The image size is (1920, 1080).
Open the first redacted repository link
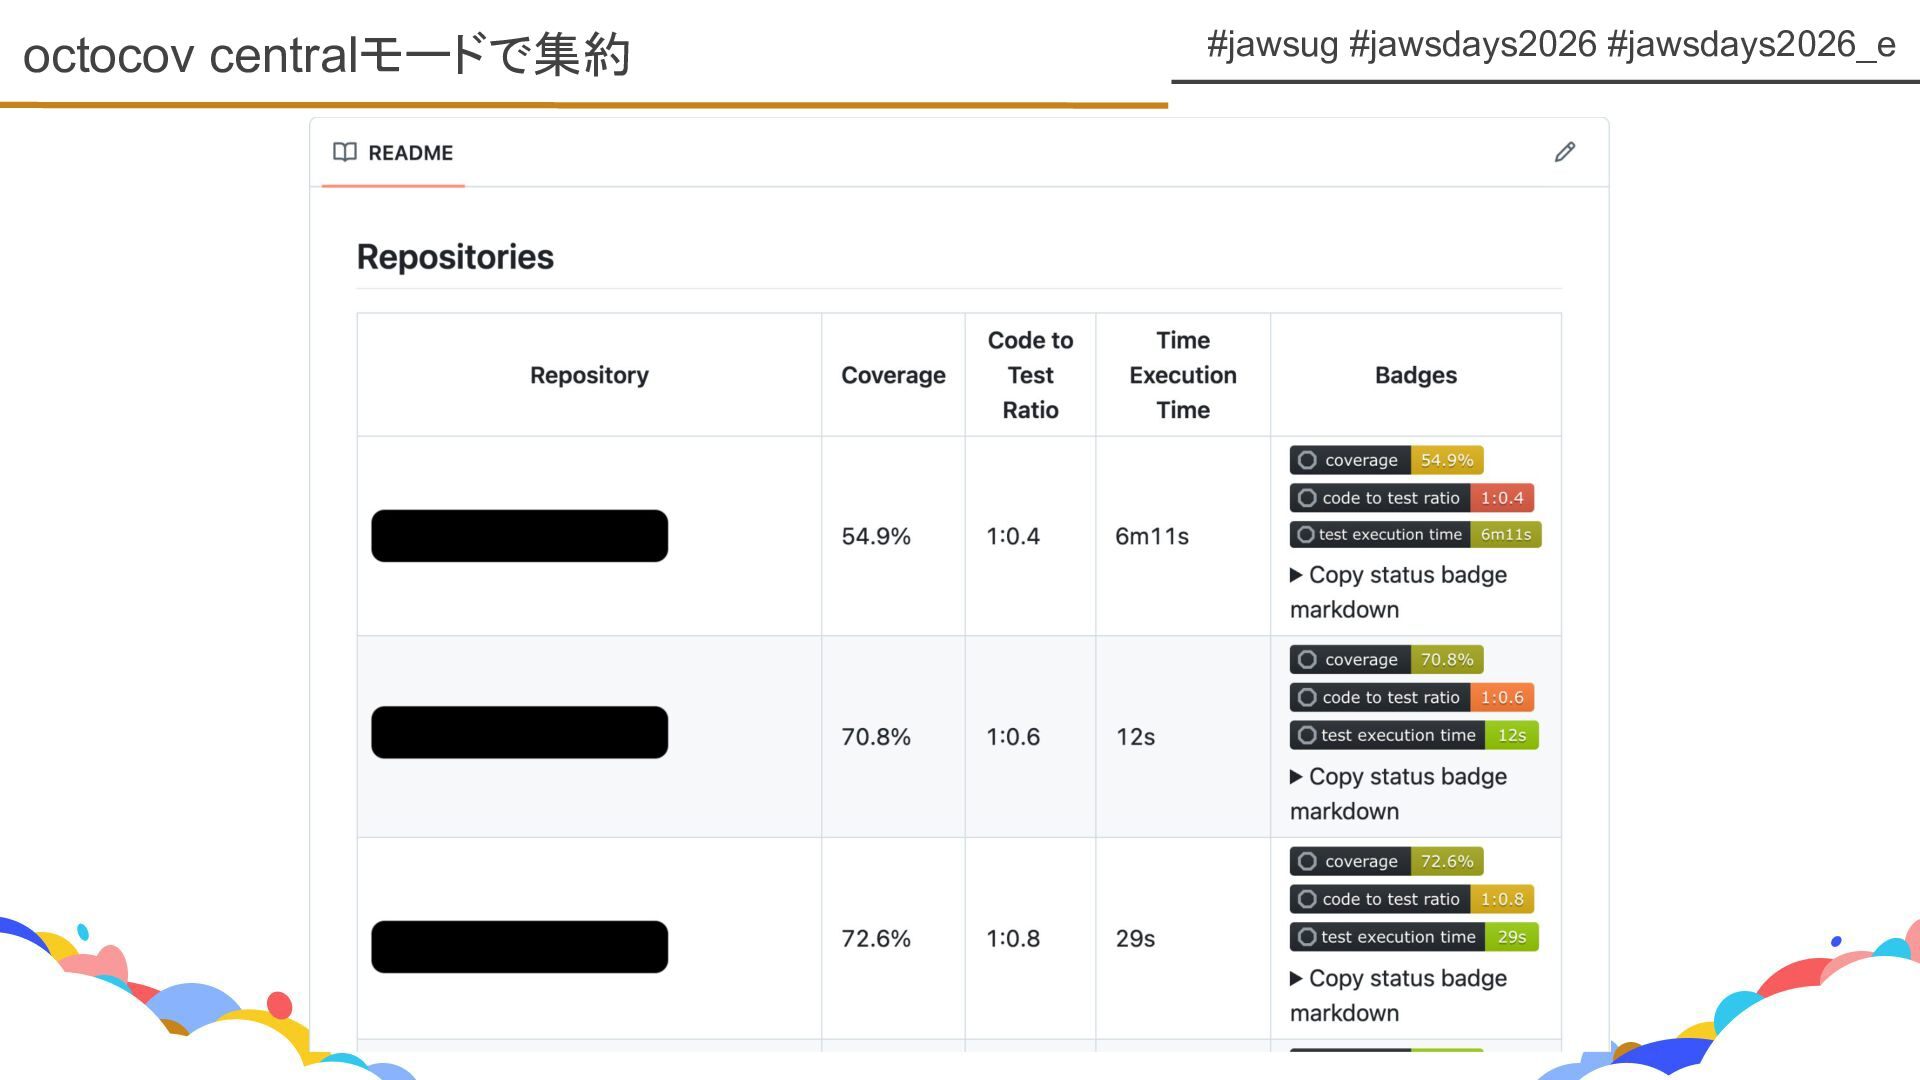coord(519,536)
